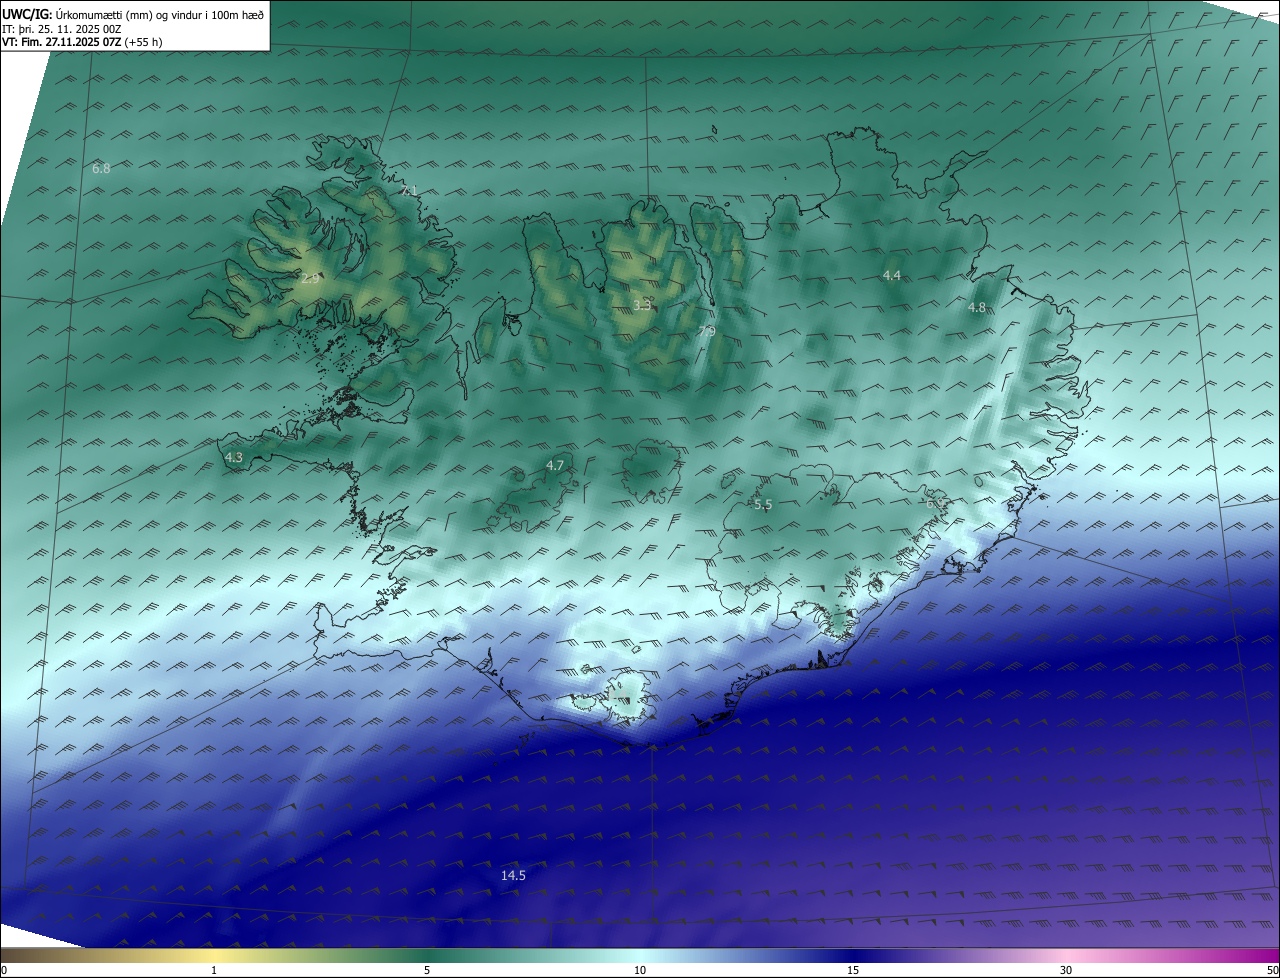Click the 2.9 value in the Westfjords
This screenshot has height=978, width=1280.
pyautogui.click(x=310, y=279)
